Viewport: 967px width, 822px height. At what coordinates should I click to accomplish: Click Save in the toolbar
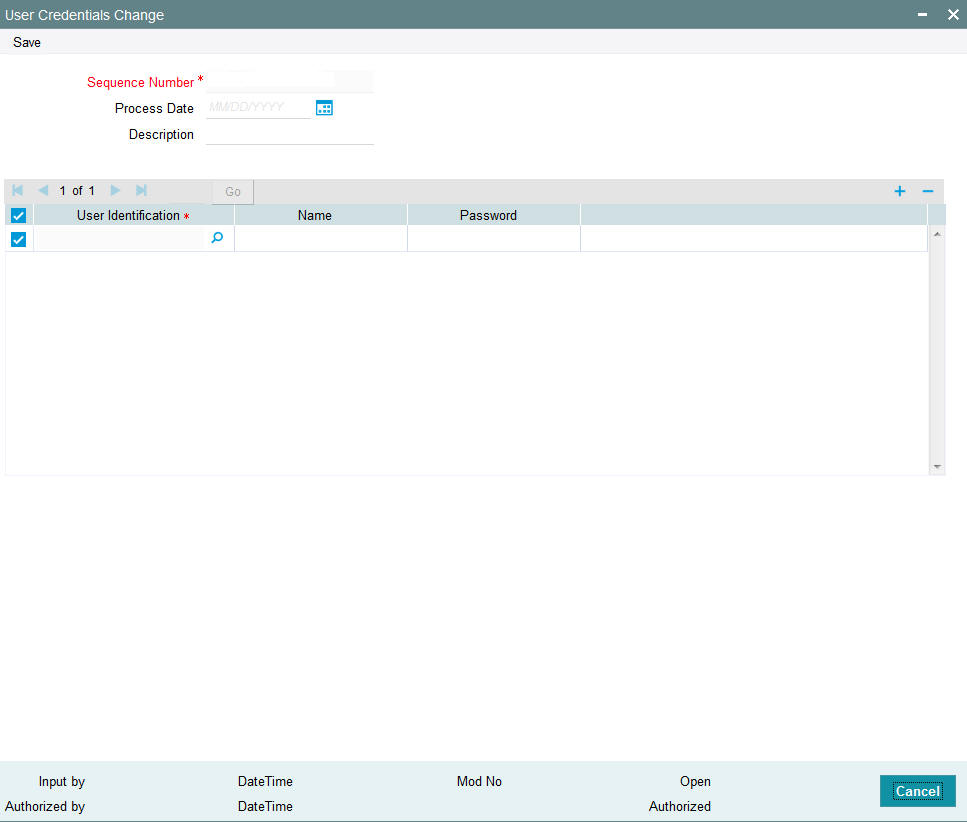[27, 43]
